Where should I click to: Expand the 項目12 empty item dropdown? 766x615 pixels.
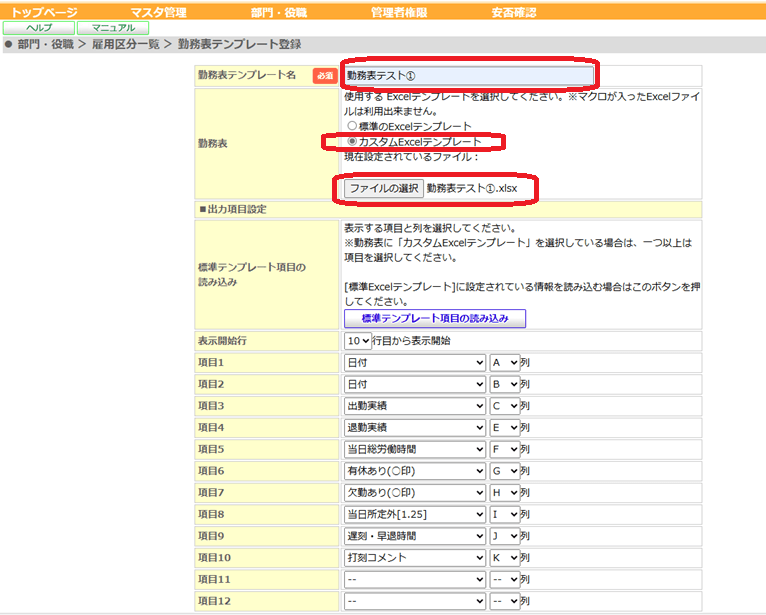pyautogui.click(x=415, y=601)
